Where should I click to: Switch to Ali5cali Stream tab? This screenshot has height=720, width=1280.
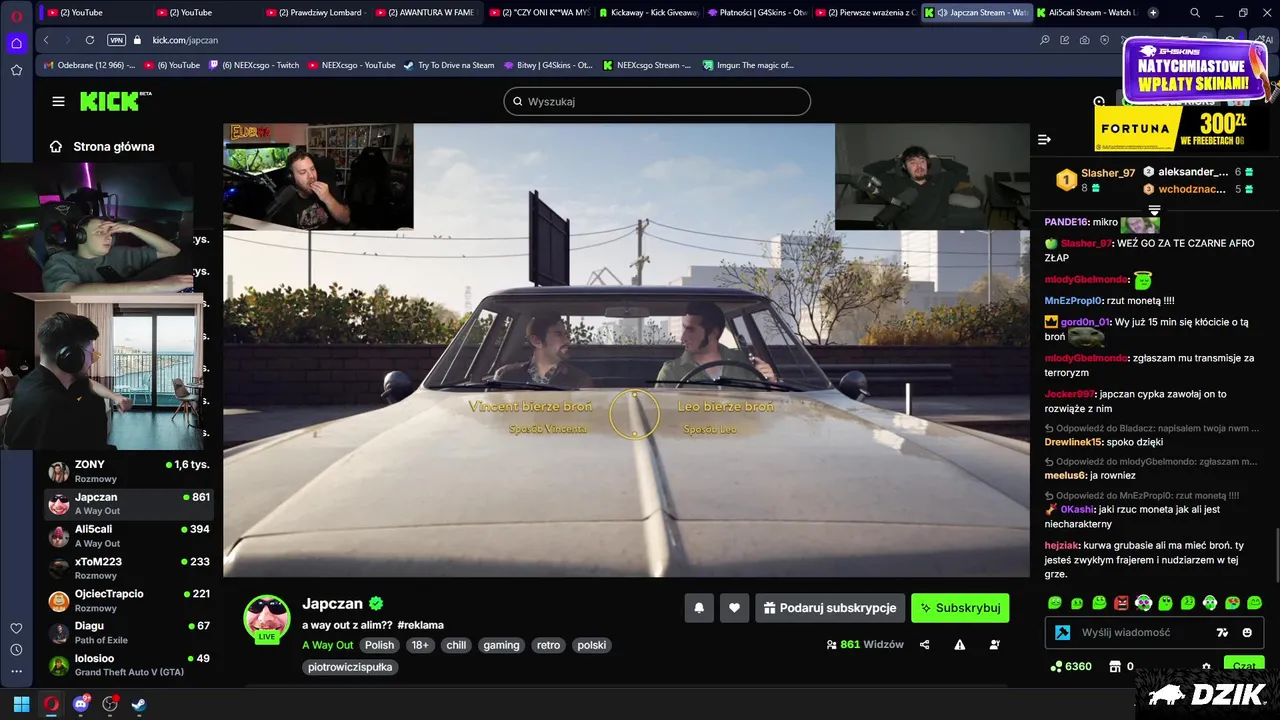click(x=1086, y=12)
